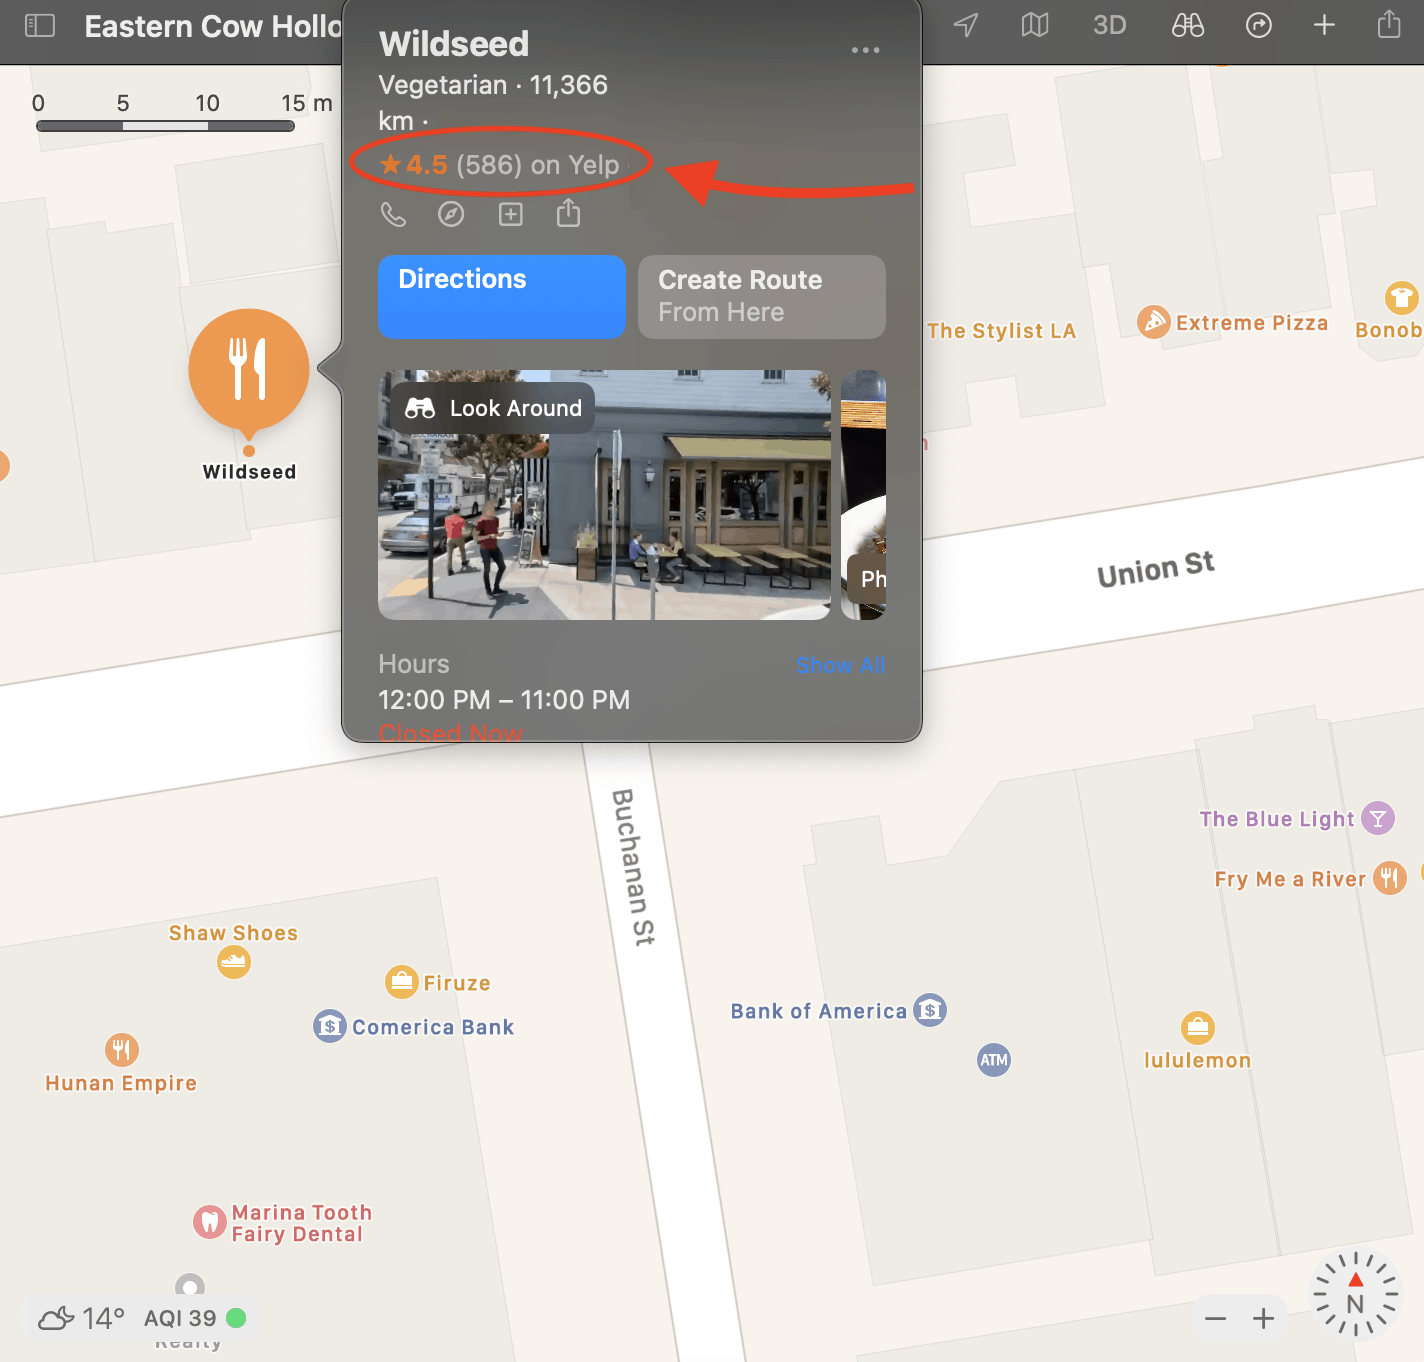Toggle the sidebar panel icon
The image size is (1424, 1362).
(40, 25)
